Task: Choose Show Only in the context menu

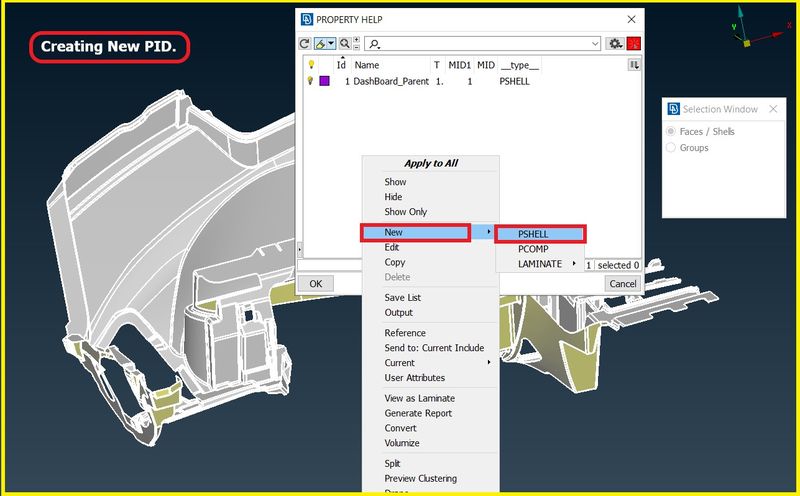Action: tap(406, 211)
